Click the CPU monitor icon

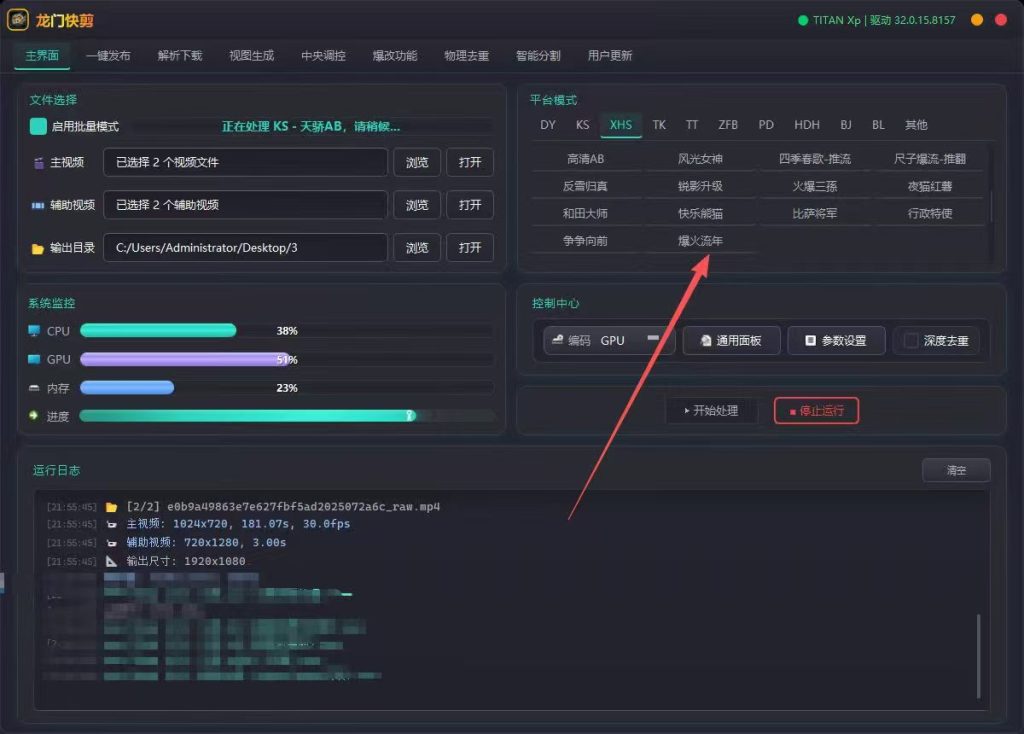[34, 331]
